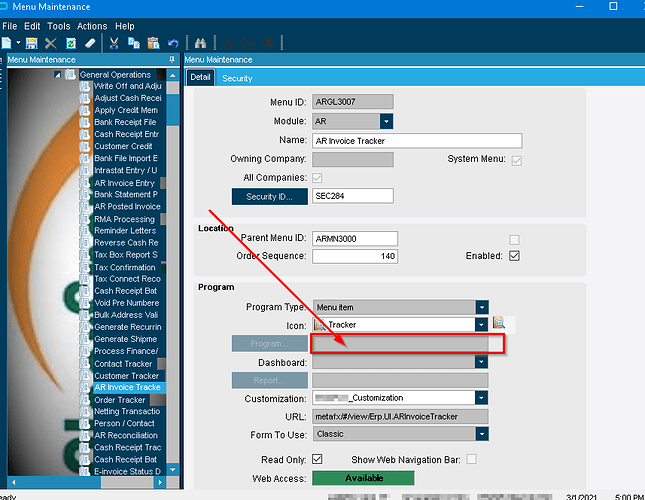Click the Paste clipboard icon

pos(153,43)
